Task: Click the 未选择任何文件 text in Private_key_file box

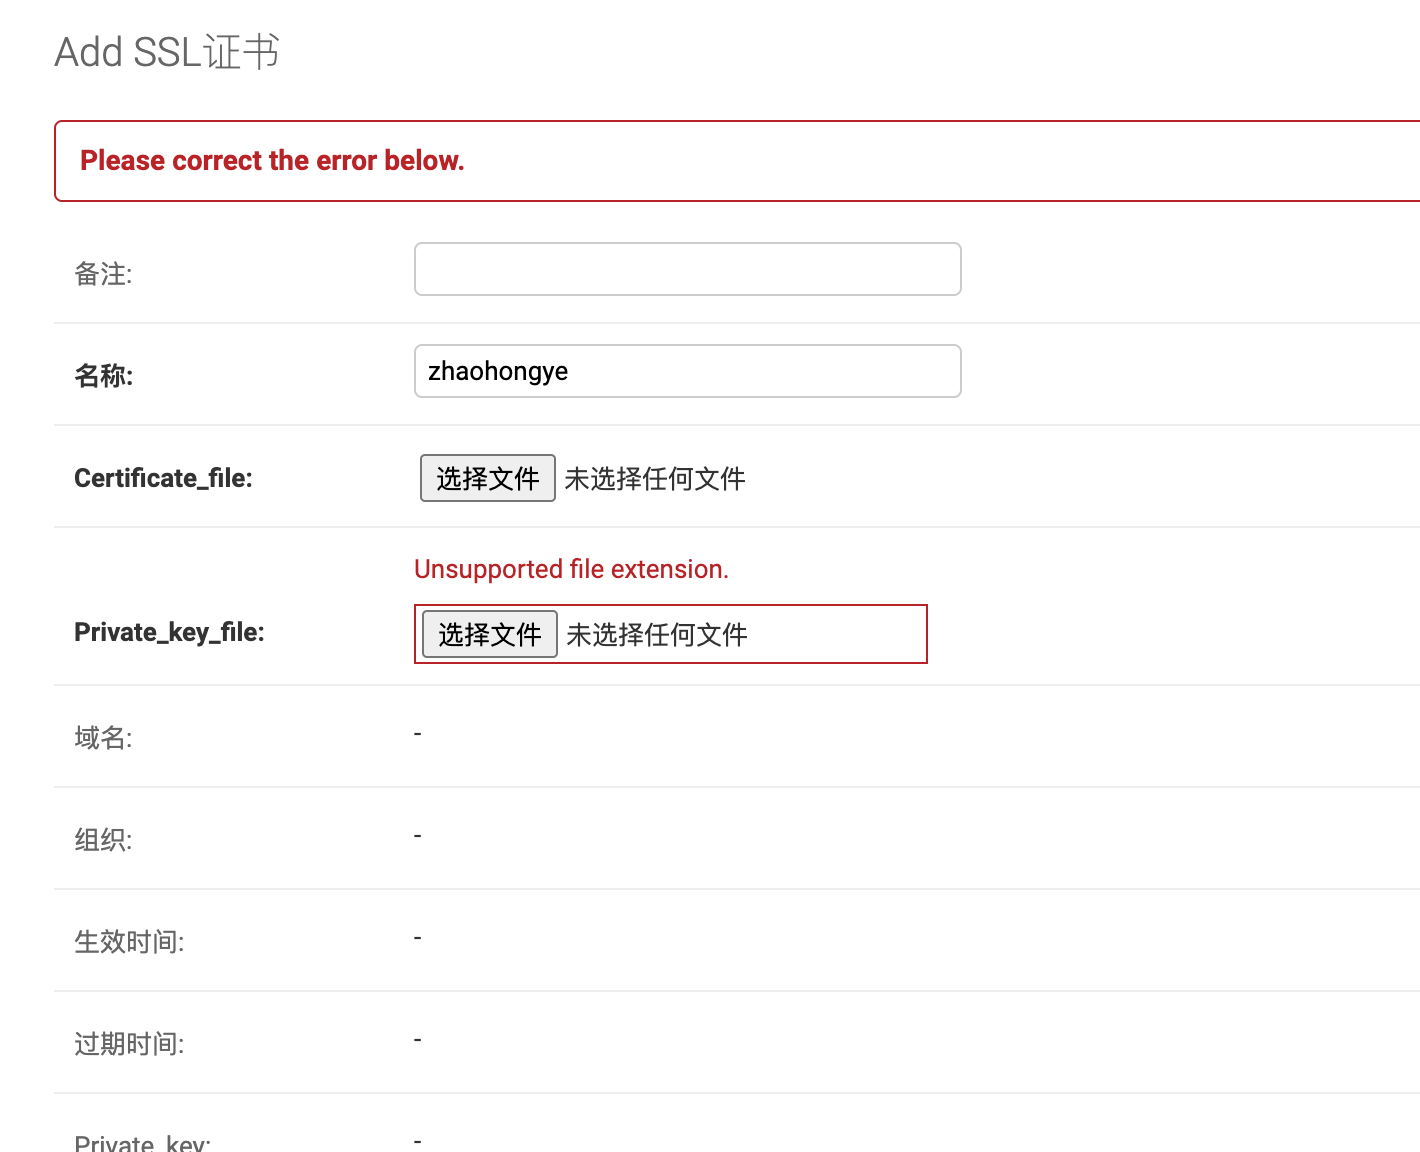Action: coord(657,635)
